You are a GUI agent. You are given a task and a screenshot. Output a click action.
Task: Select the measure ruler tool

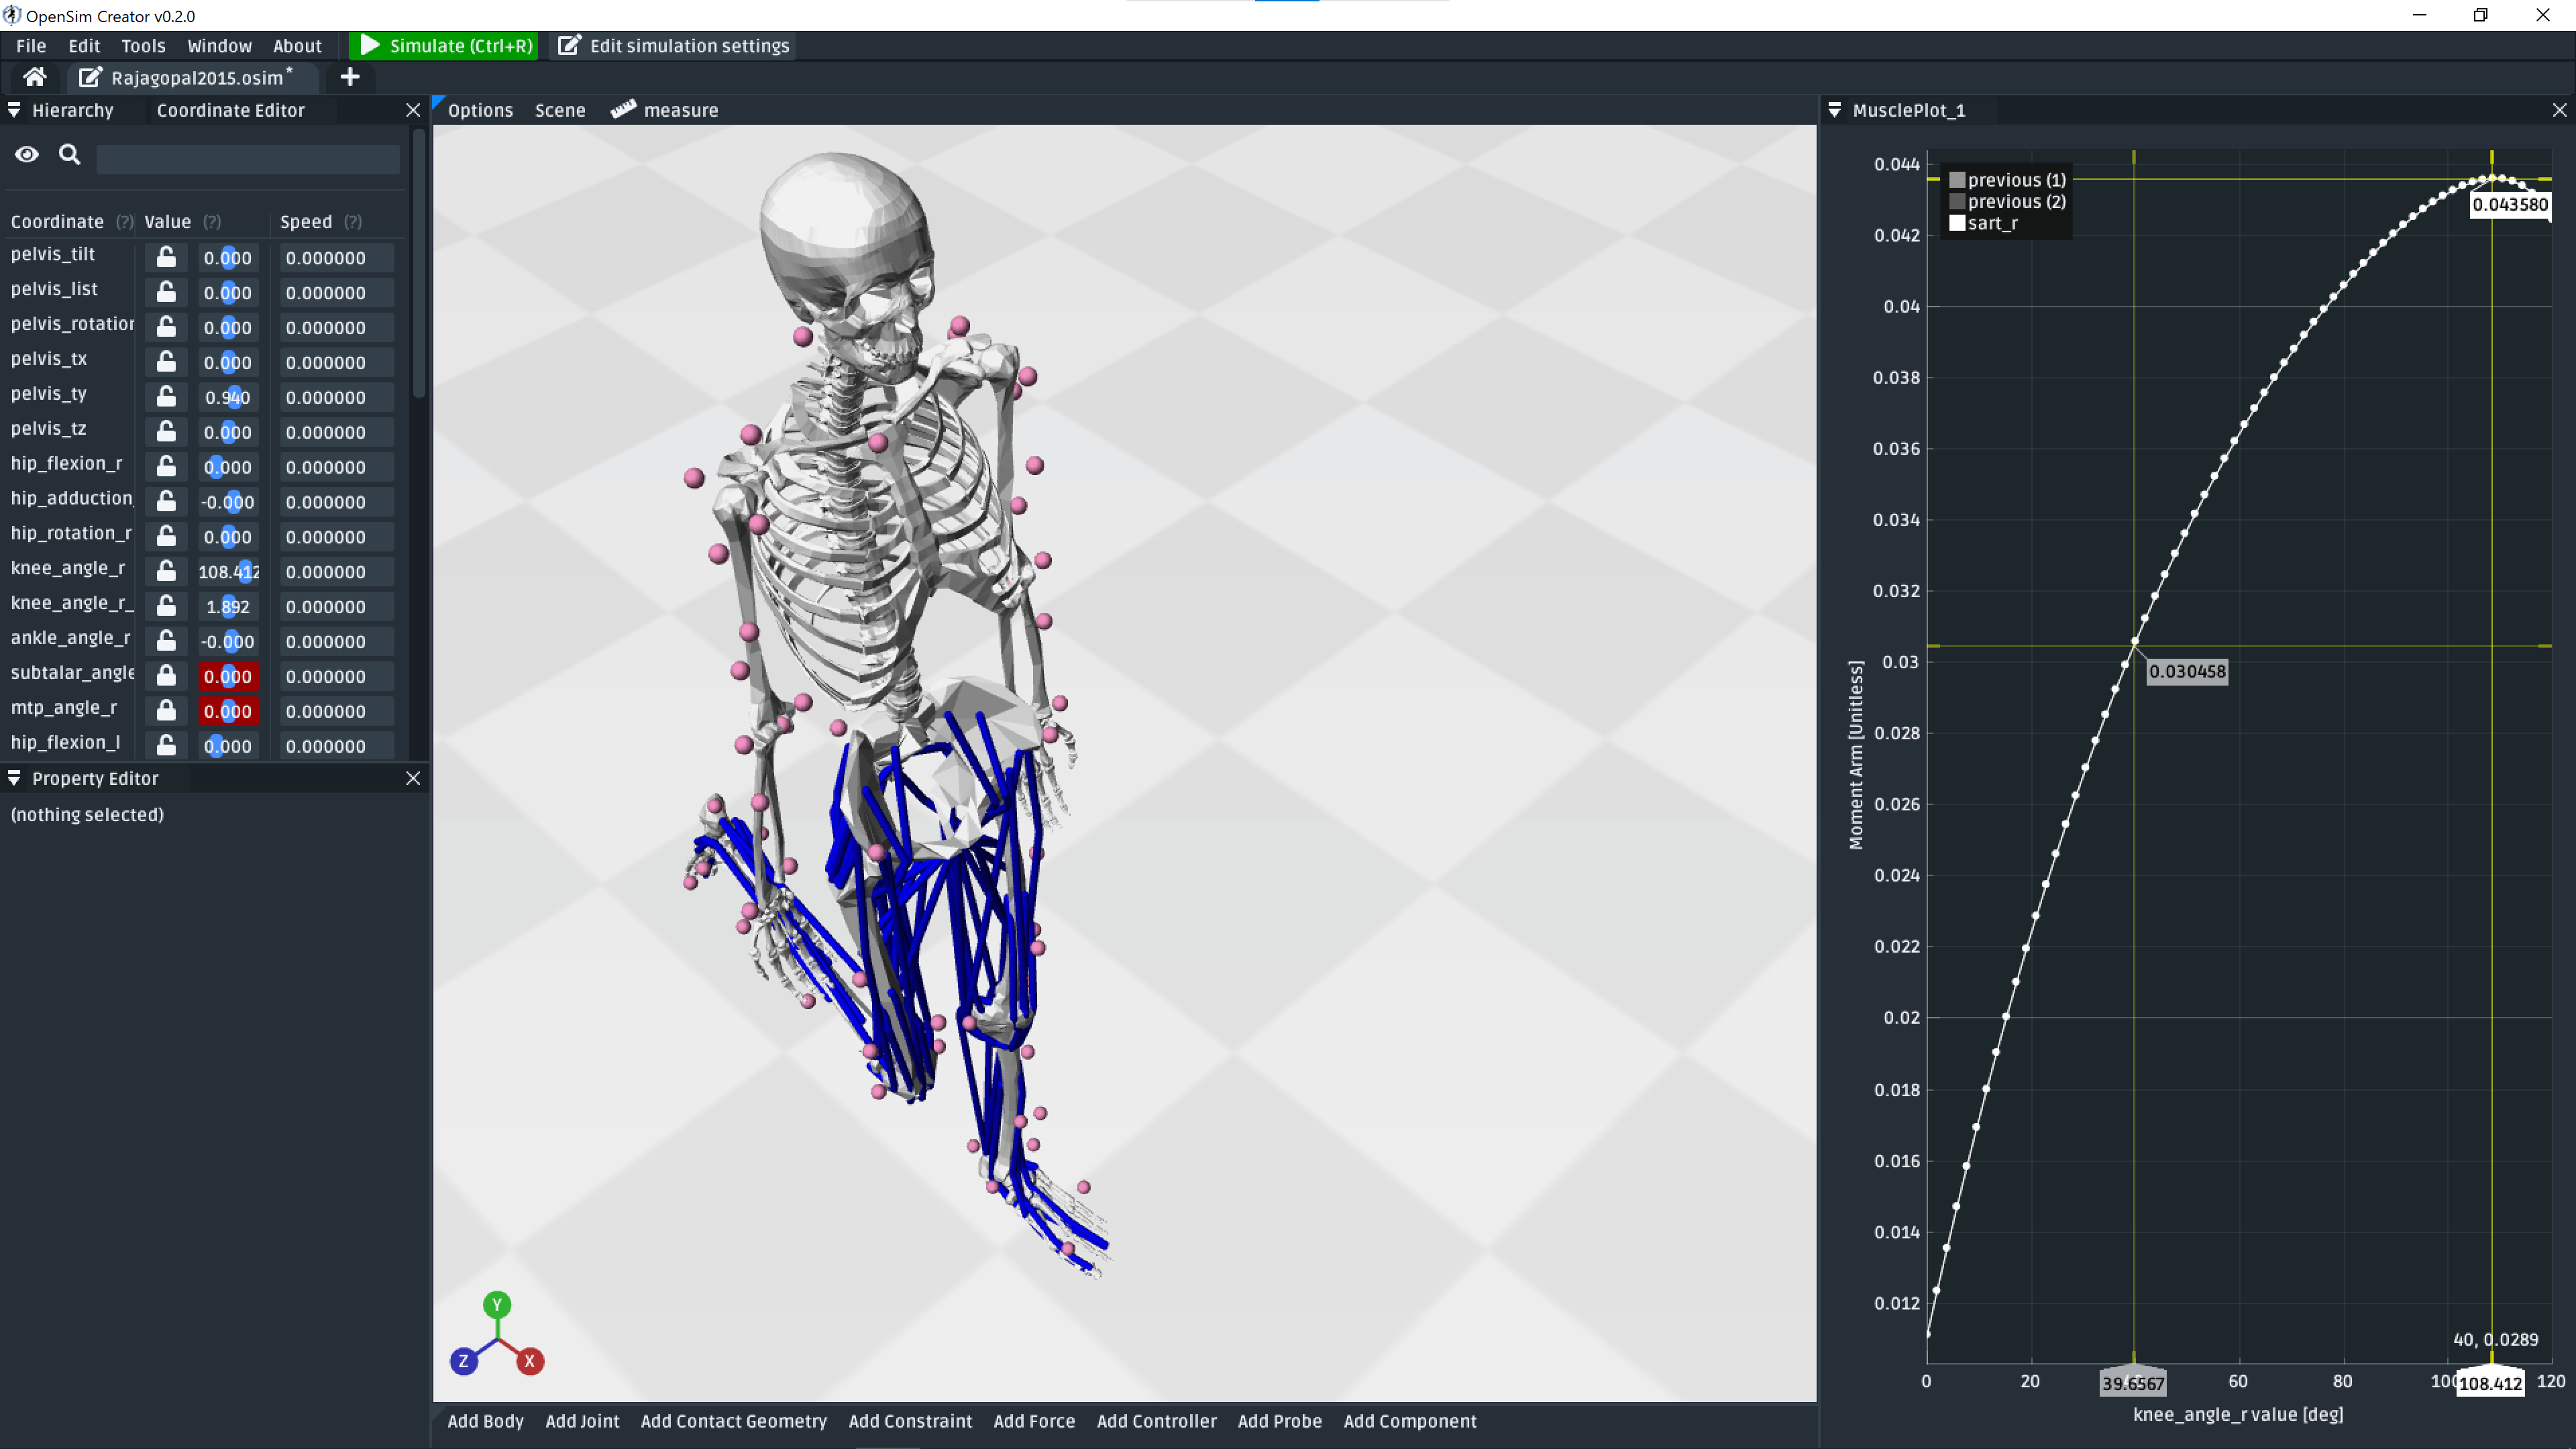(x=623, y=109)
